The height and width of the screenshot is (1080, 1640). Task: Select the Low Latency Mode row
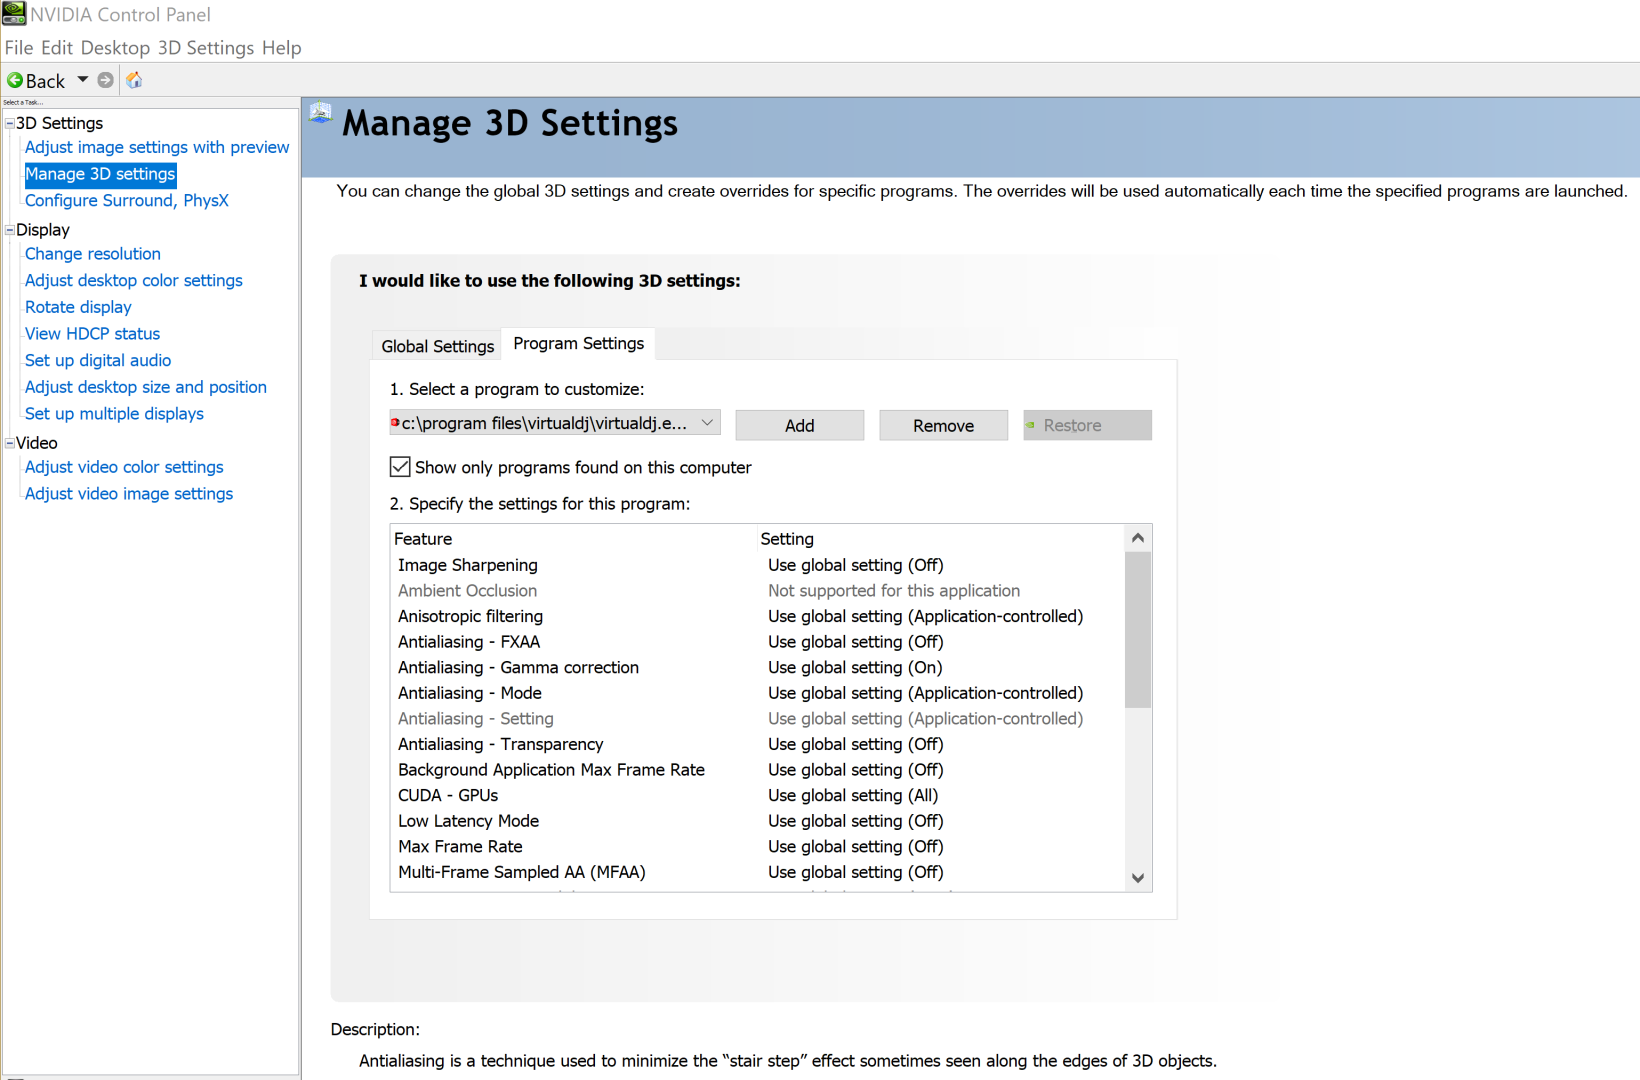[758, 821]
